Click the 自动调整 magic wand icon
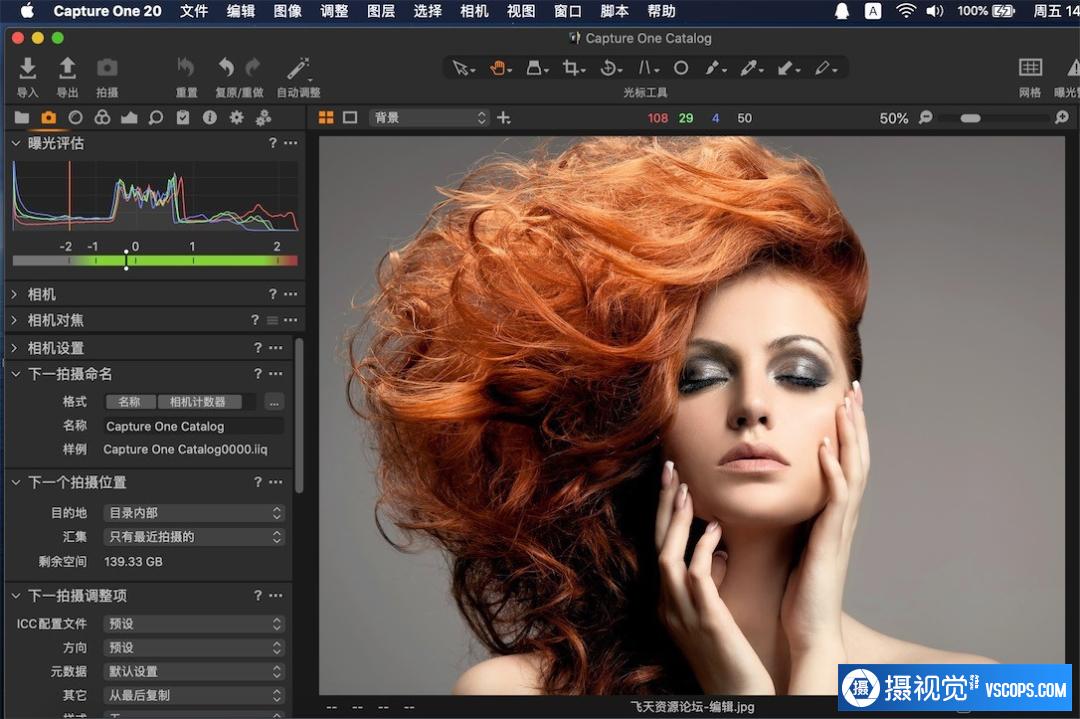This screenshot has height=719, width=1080. (x=298, y=68)
